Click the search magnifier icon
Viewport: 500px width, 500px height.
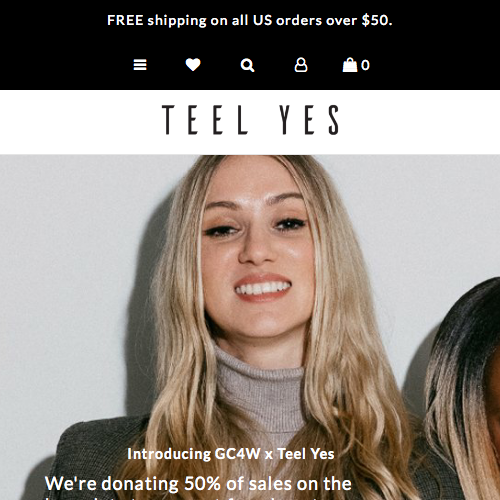[247, 65]
